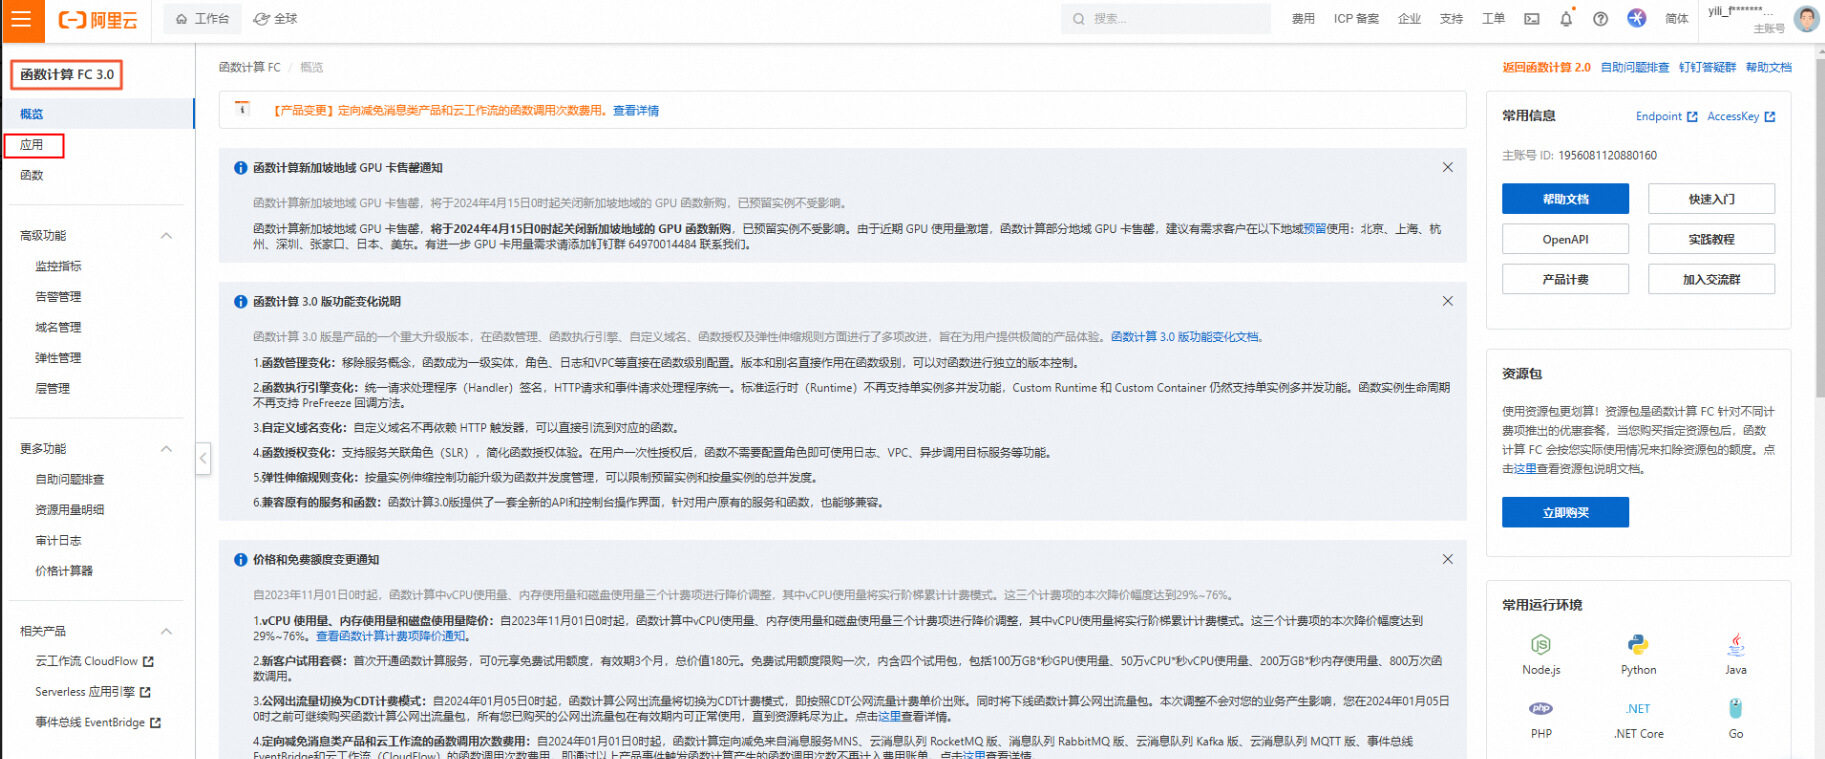Open the help question mark icon
The image size is (1825, 759).
1601,19
